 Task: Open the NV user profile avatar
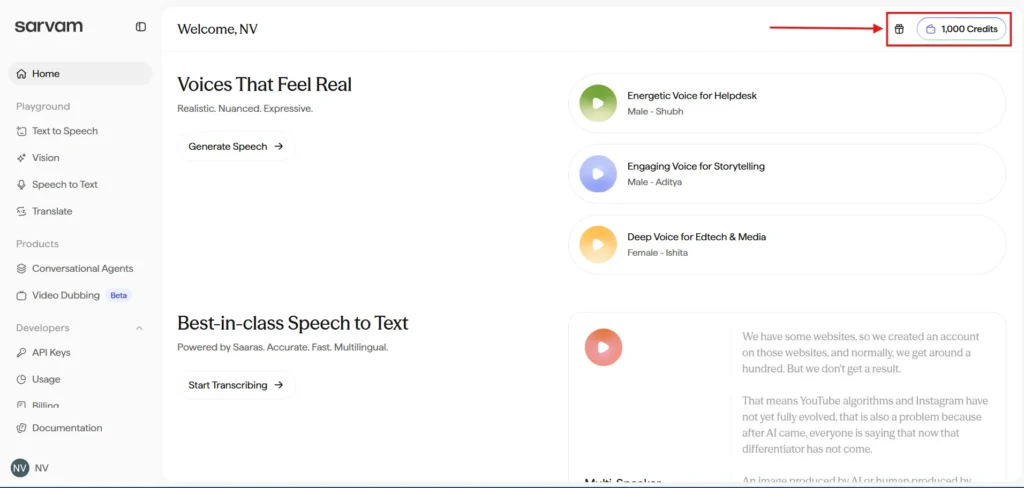[20, 468]
